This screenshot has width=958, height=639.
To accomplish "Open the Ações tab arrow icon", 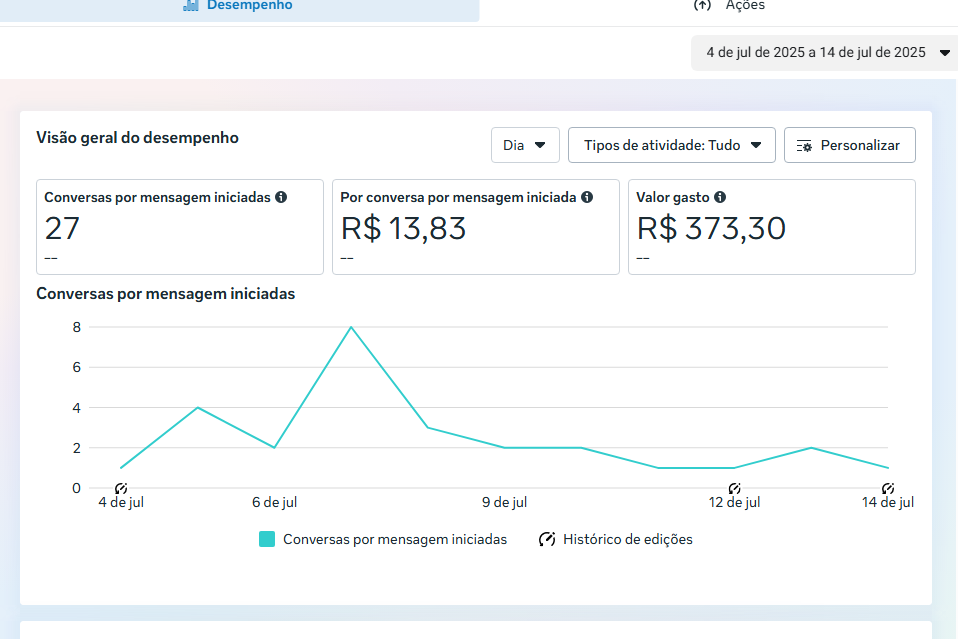I will [702, 5].
